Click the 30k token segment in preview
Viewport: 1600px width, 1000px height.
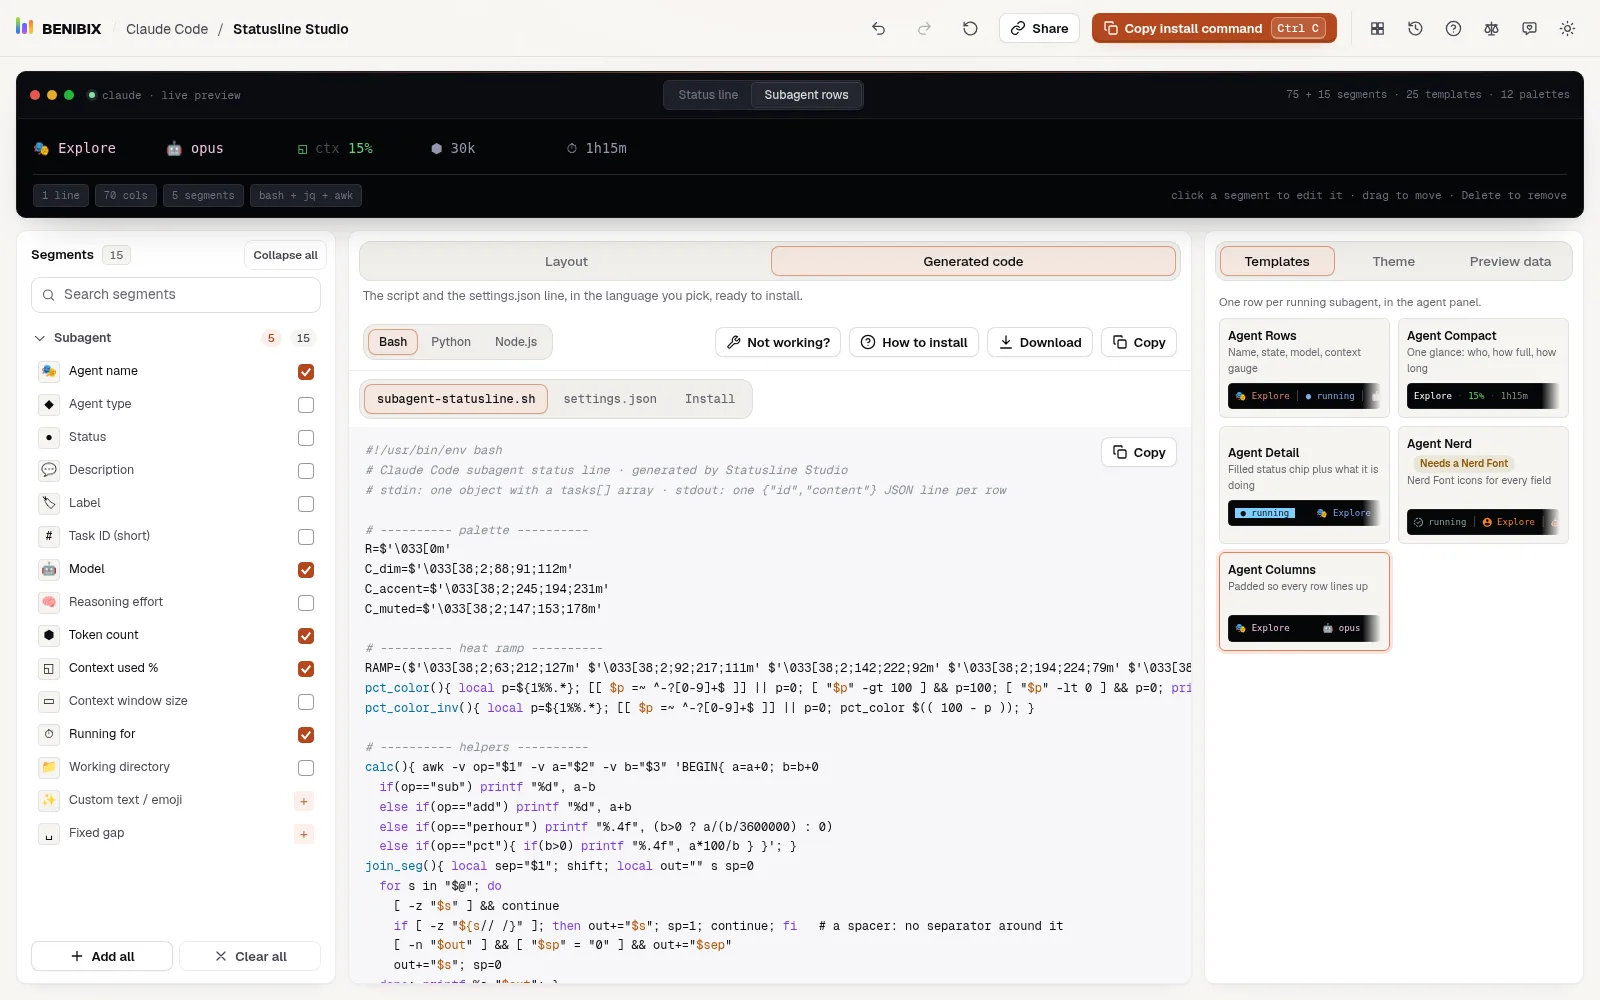[x=453, y=148]
